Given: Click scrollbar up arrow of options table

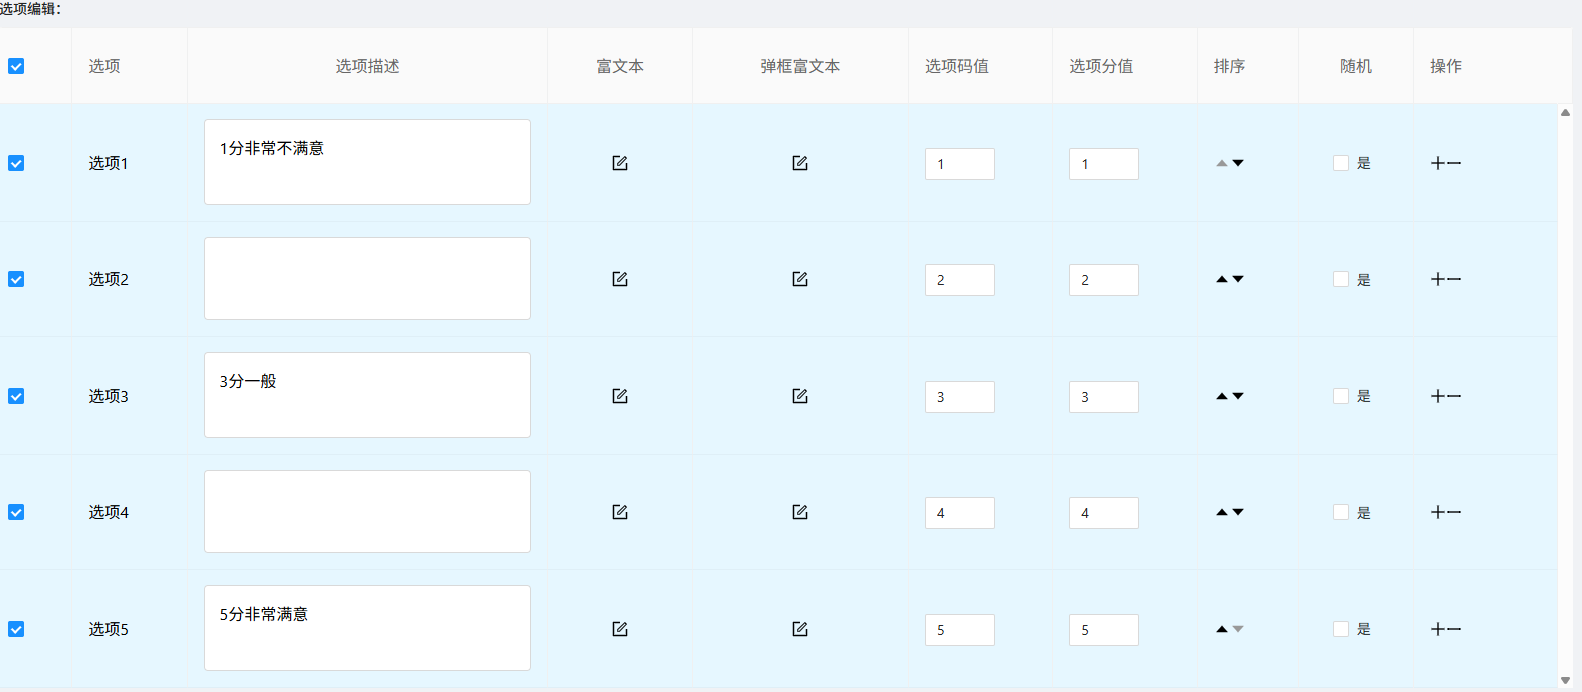Looking at the screenshot, I should (x=1565, y=112).
